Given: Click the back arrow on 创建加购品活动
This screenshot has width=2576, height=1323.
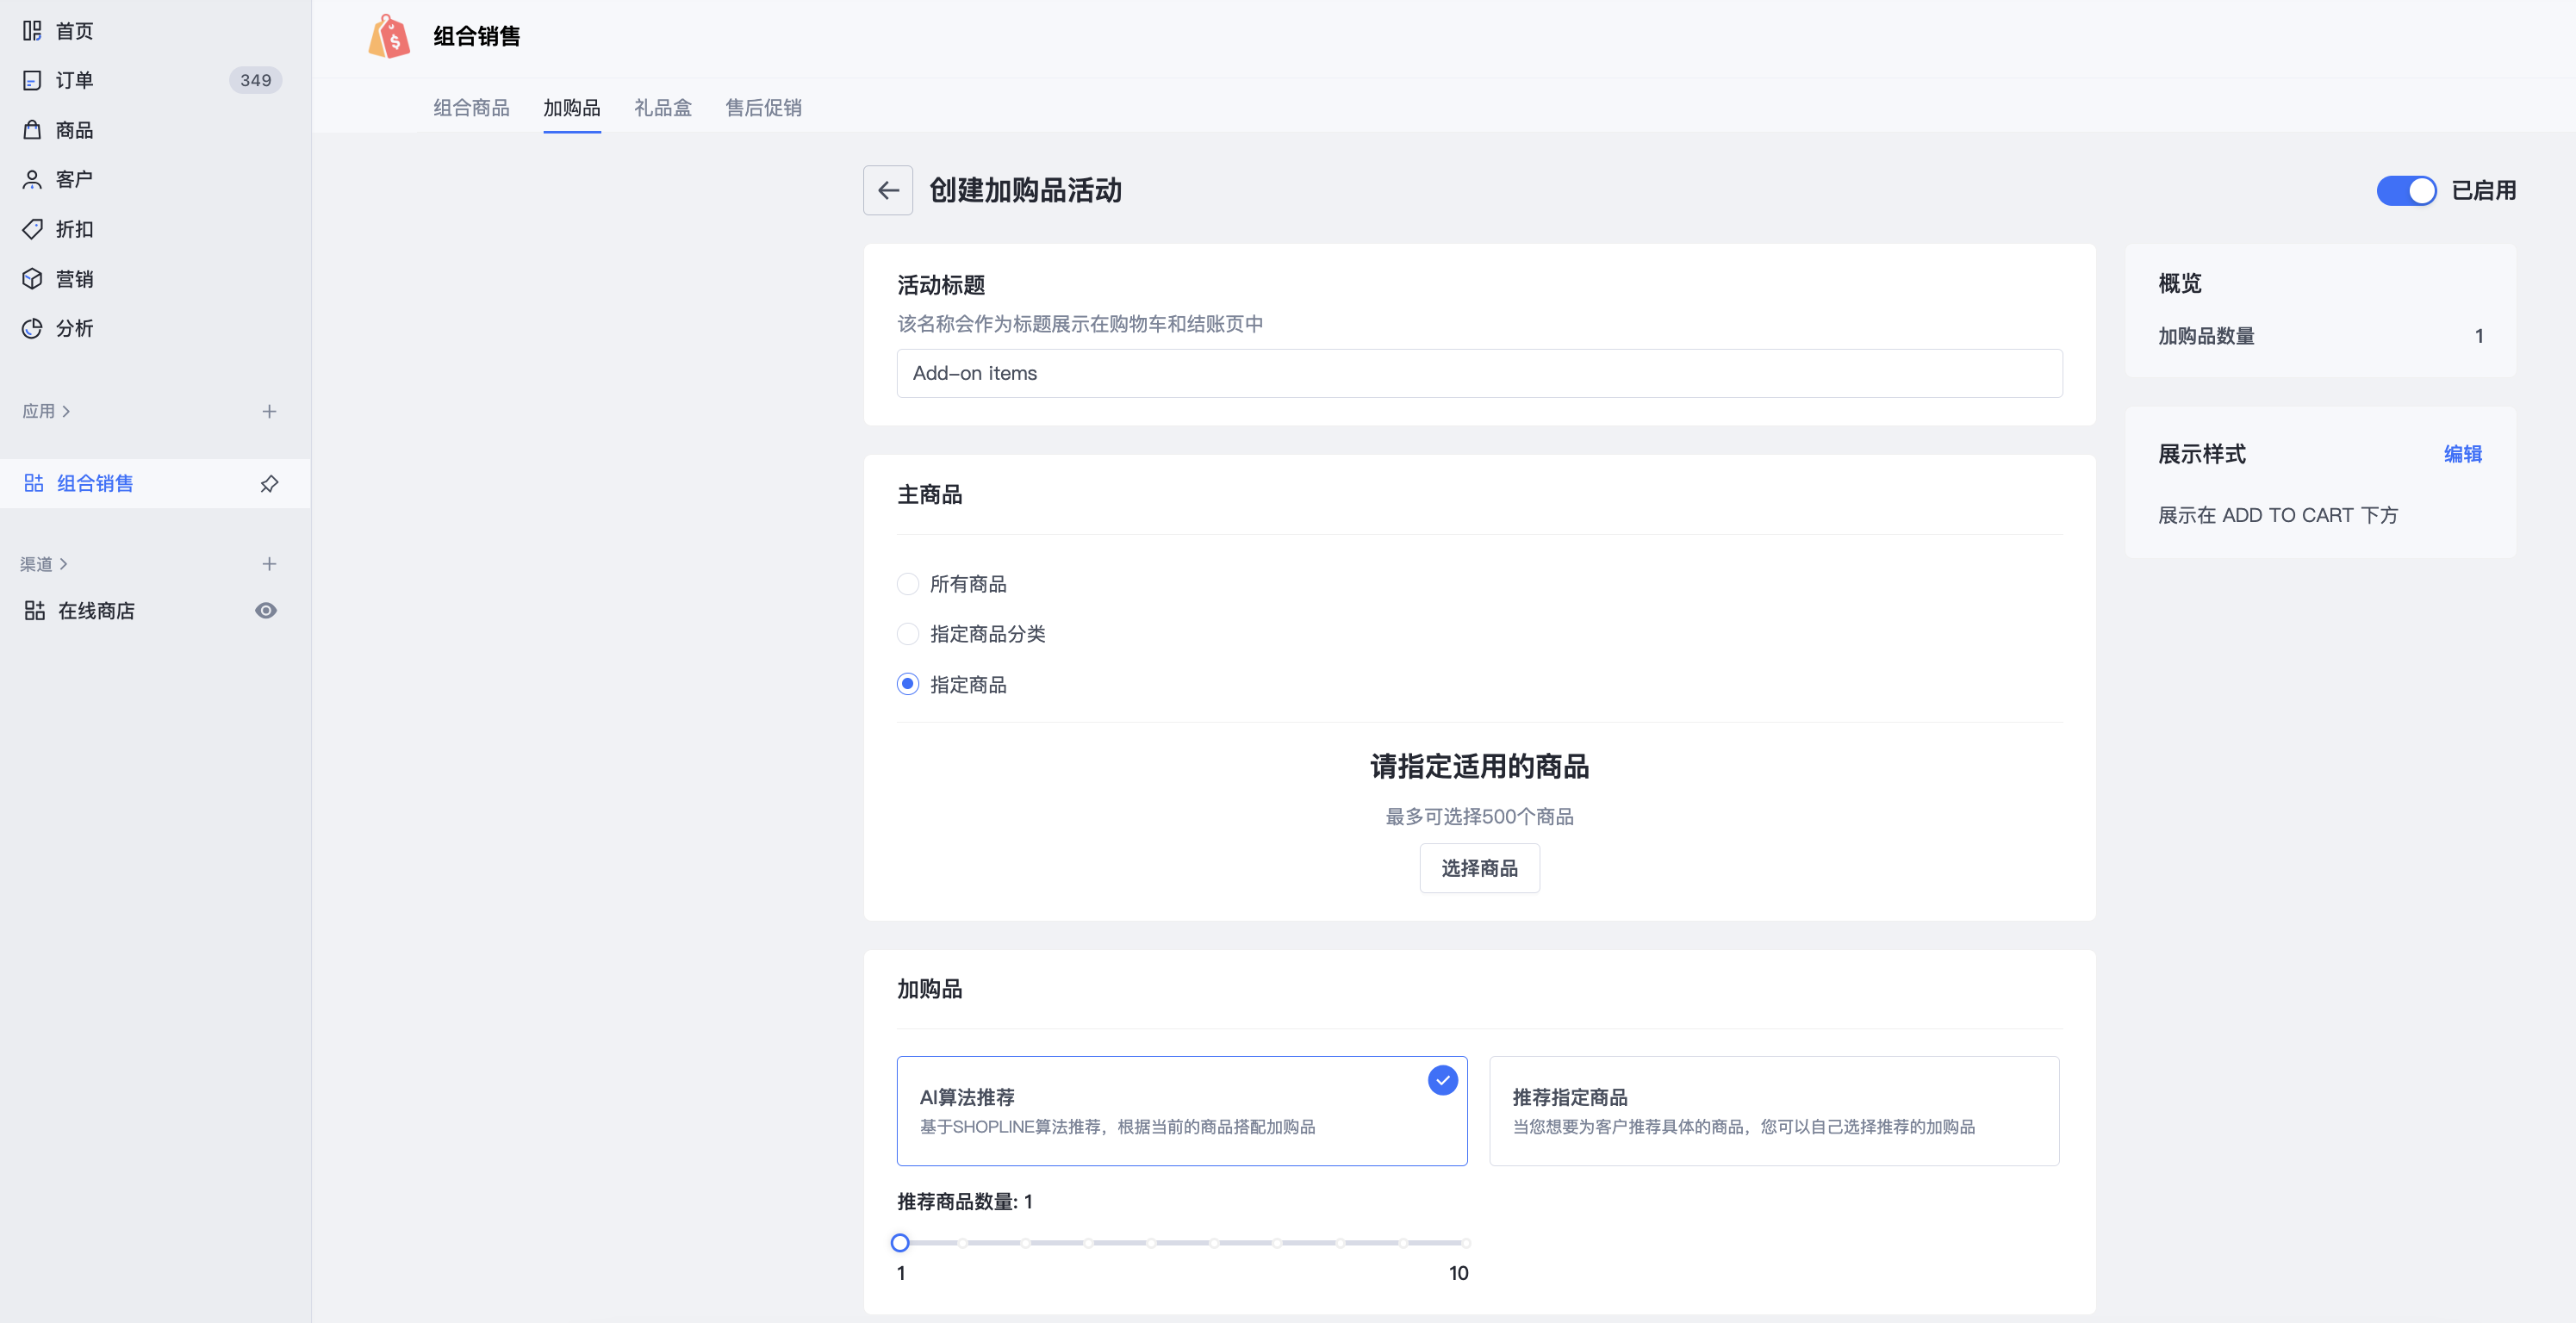Looking at the screenshot, I should (887, 190).
